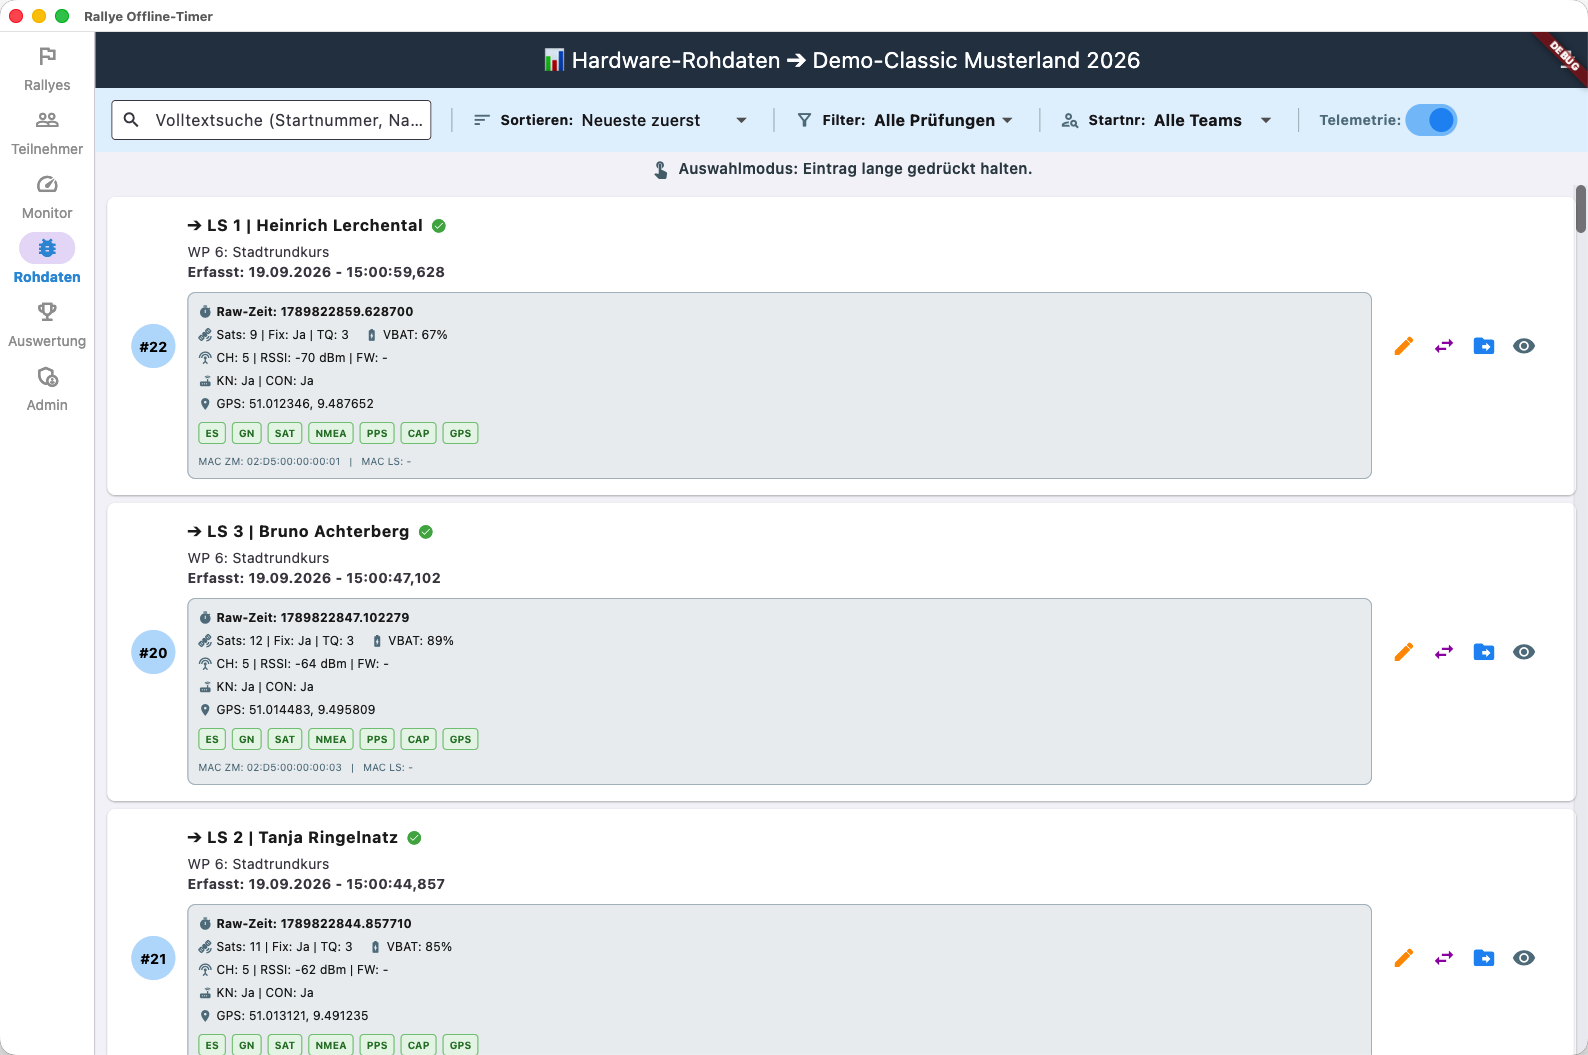
Task: Edit entry #20 with pencil icon
Action: click(x=1404, y=652)
